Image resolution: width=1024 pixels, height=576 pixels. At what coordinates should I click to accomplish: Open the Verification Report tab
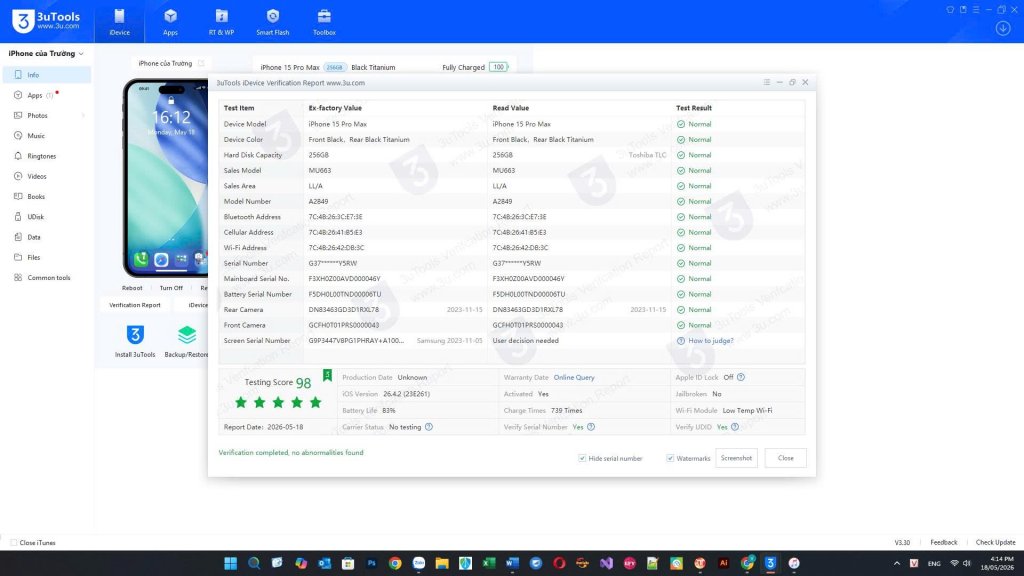135,305
